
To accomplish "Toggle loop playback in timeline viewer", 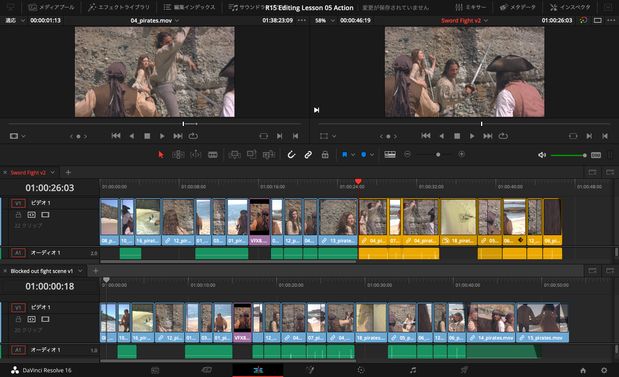I will (503, 136).
